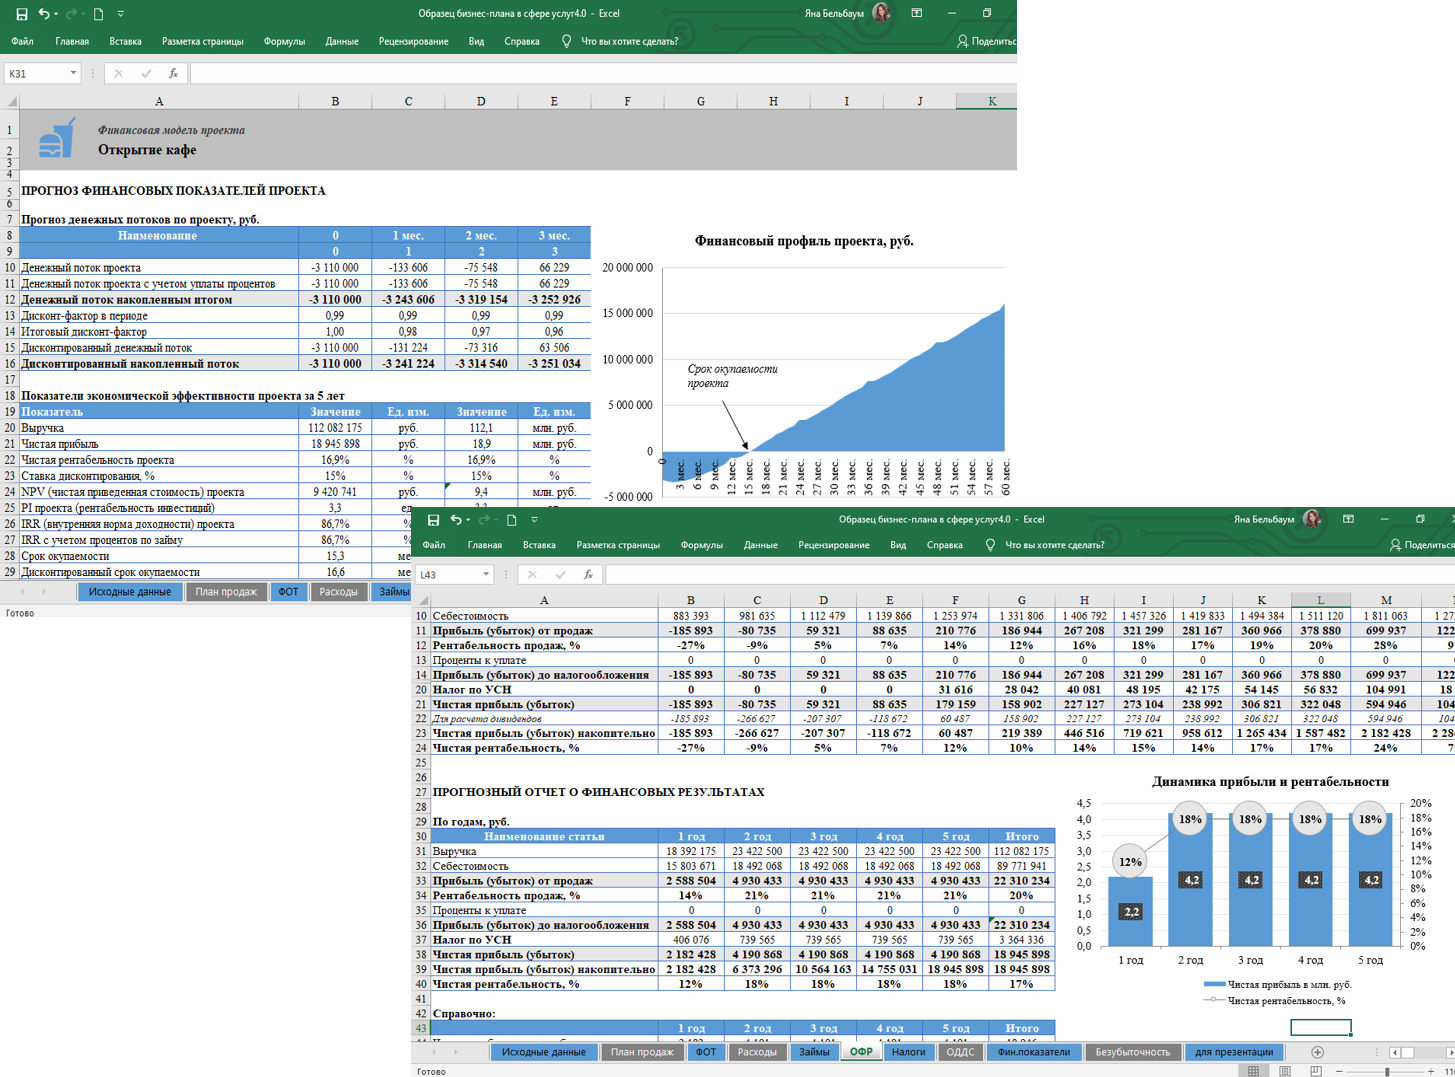Enable Page Break Preview in status bar
The image size is (1455, 1077).
[x=1316, y=1071]
